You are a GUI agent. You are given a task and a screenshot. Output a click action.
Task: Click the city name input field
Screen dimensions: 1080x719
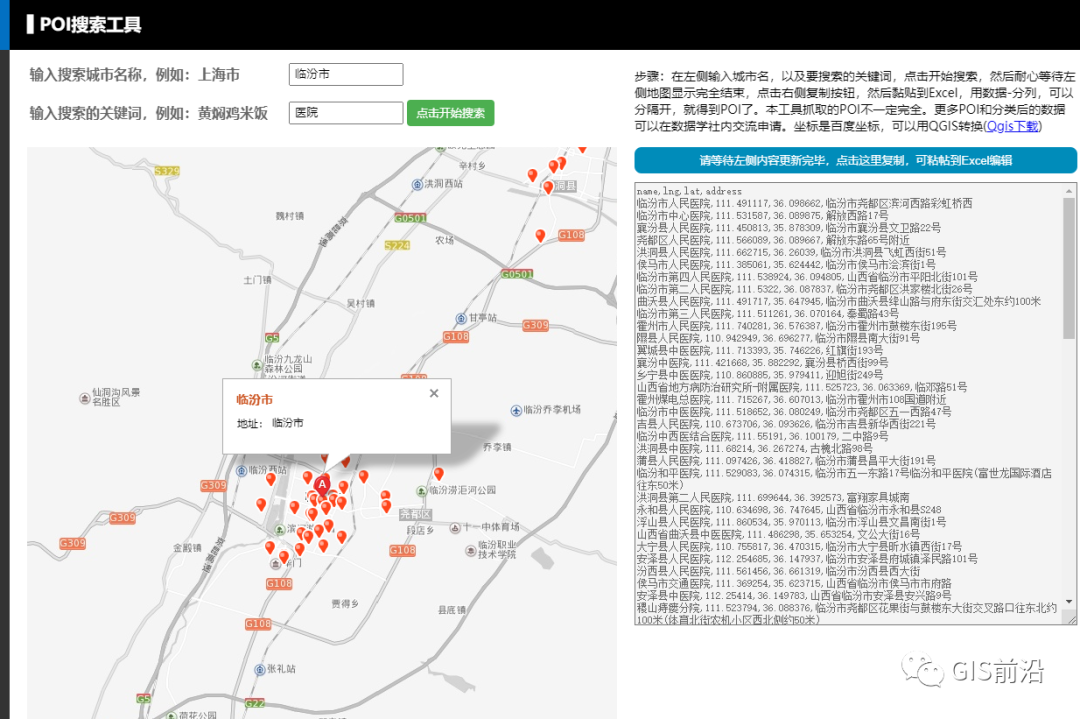(x=346, y=74)
